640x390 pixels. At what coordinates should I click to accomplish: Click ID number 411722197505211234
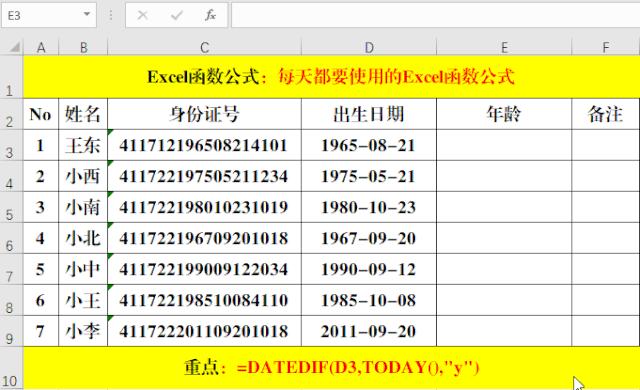tap(204, 176)
